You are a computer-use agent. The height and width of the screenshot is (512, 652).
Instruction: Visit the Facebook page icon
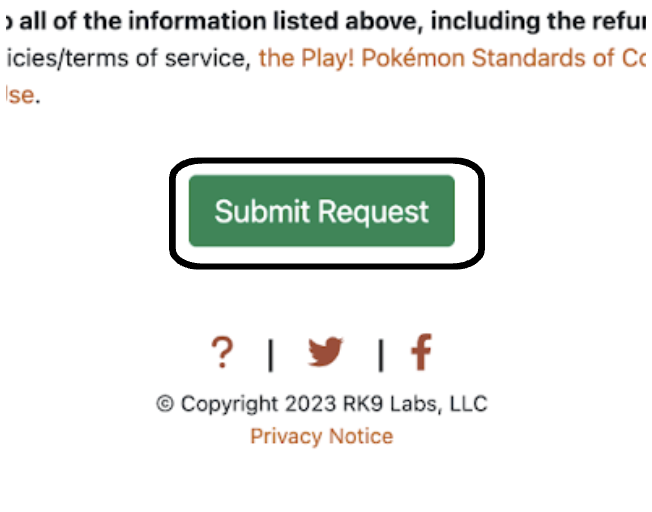click(x=421, y=352)
